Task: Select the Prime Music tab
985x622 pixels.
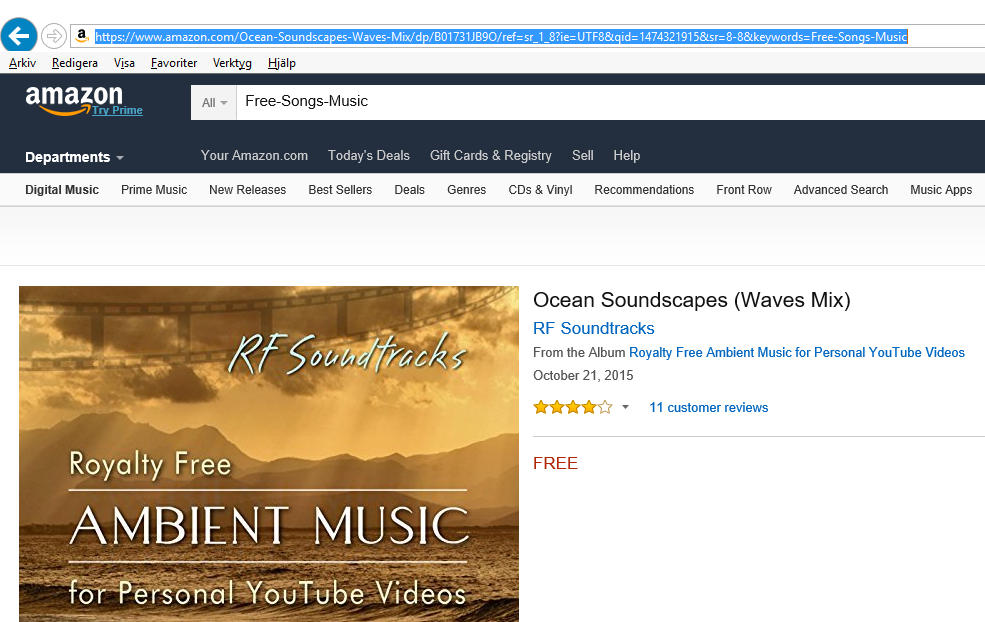Action: tap(154, 190)
